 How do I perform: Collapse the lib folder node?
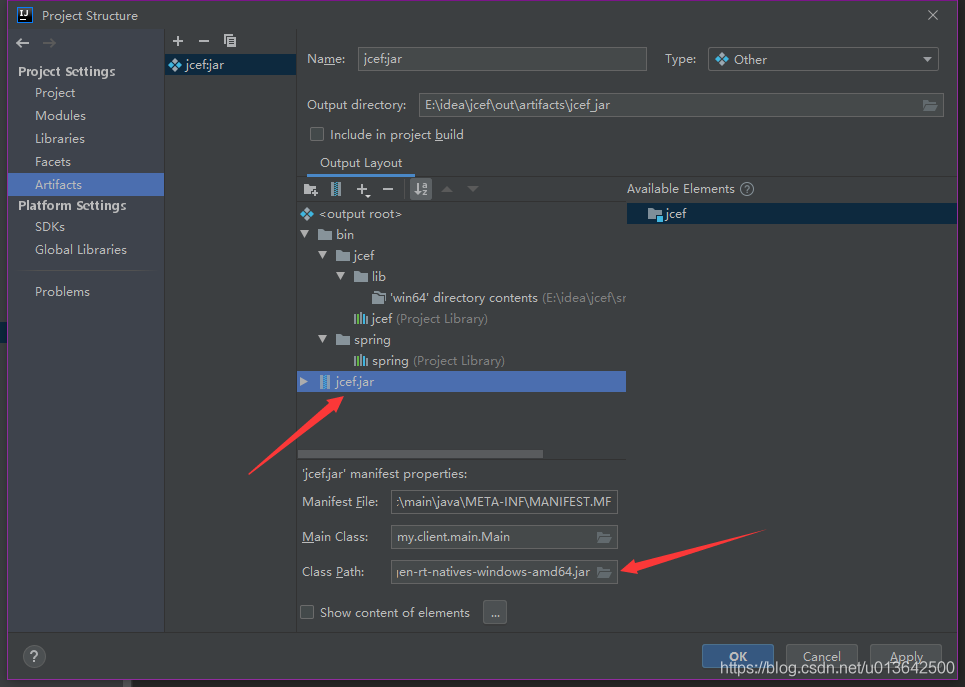340,276
